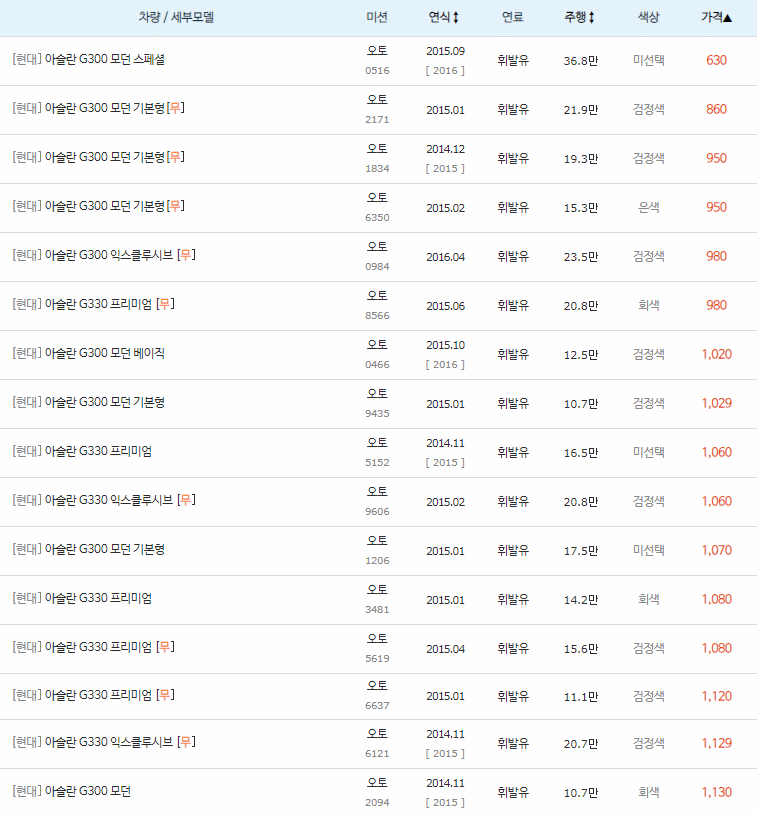Click the sort arrow on 연식 column
Image resolution: width=757 pixels, height=814 pixels.
point(457,15)
